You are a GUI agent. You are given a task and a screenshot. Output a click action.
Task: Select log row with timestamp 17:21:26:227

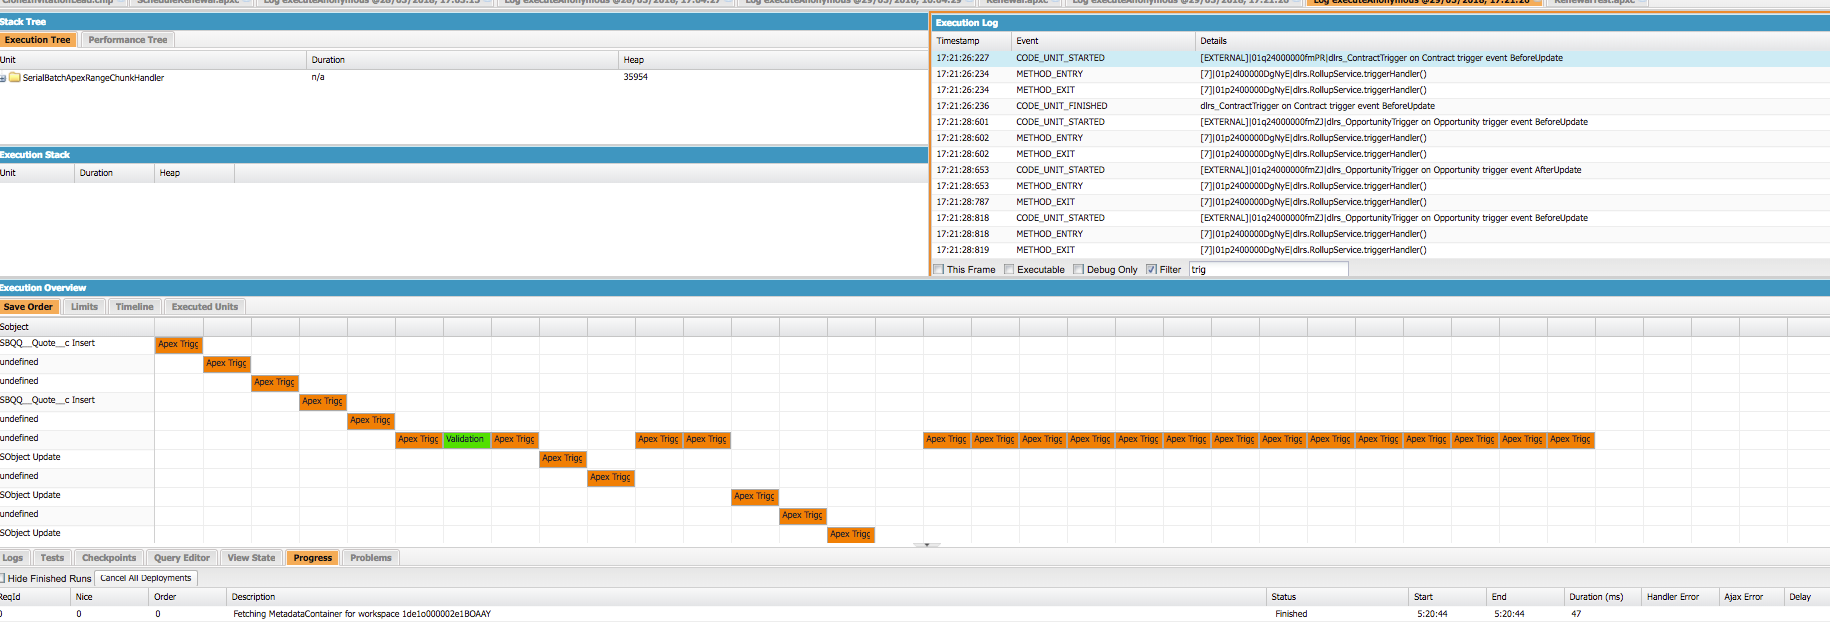pyautogui.click(x=1381, y=58)
